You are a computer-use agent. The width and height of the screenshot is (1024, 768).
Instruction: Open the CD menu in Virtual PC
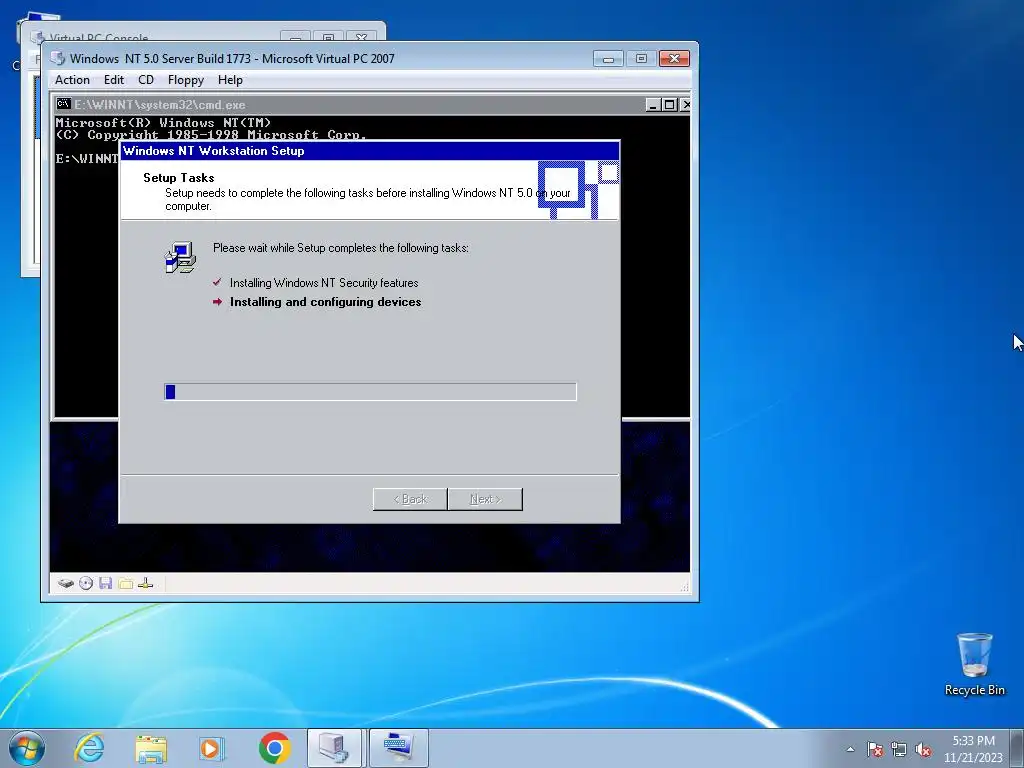pyautogui.click(x=146, y=80)
